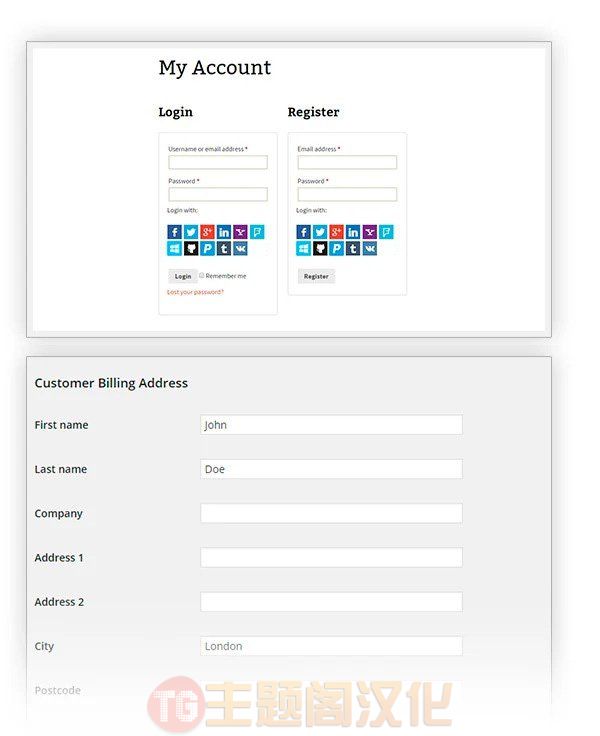600x736 pixels.
Task: Click the Register button
Action: 316,276
